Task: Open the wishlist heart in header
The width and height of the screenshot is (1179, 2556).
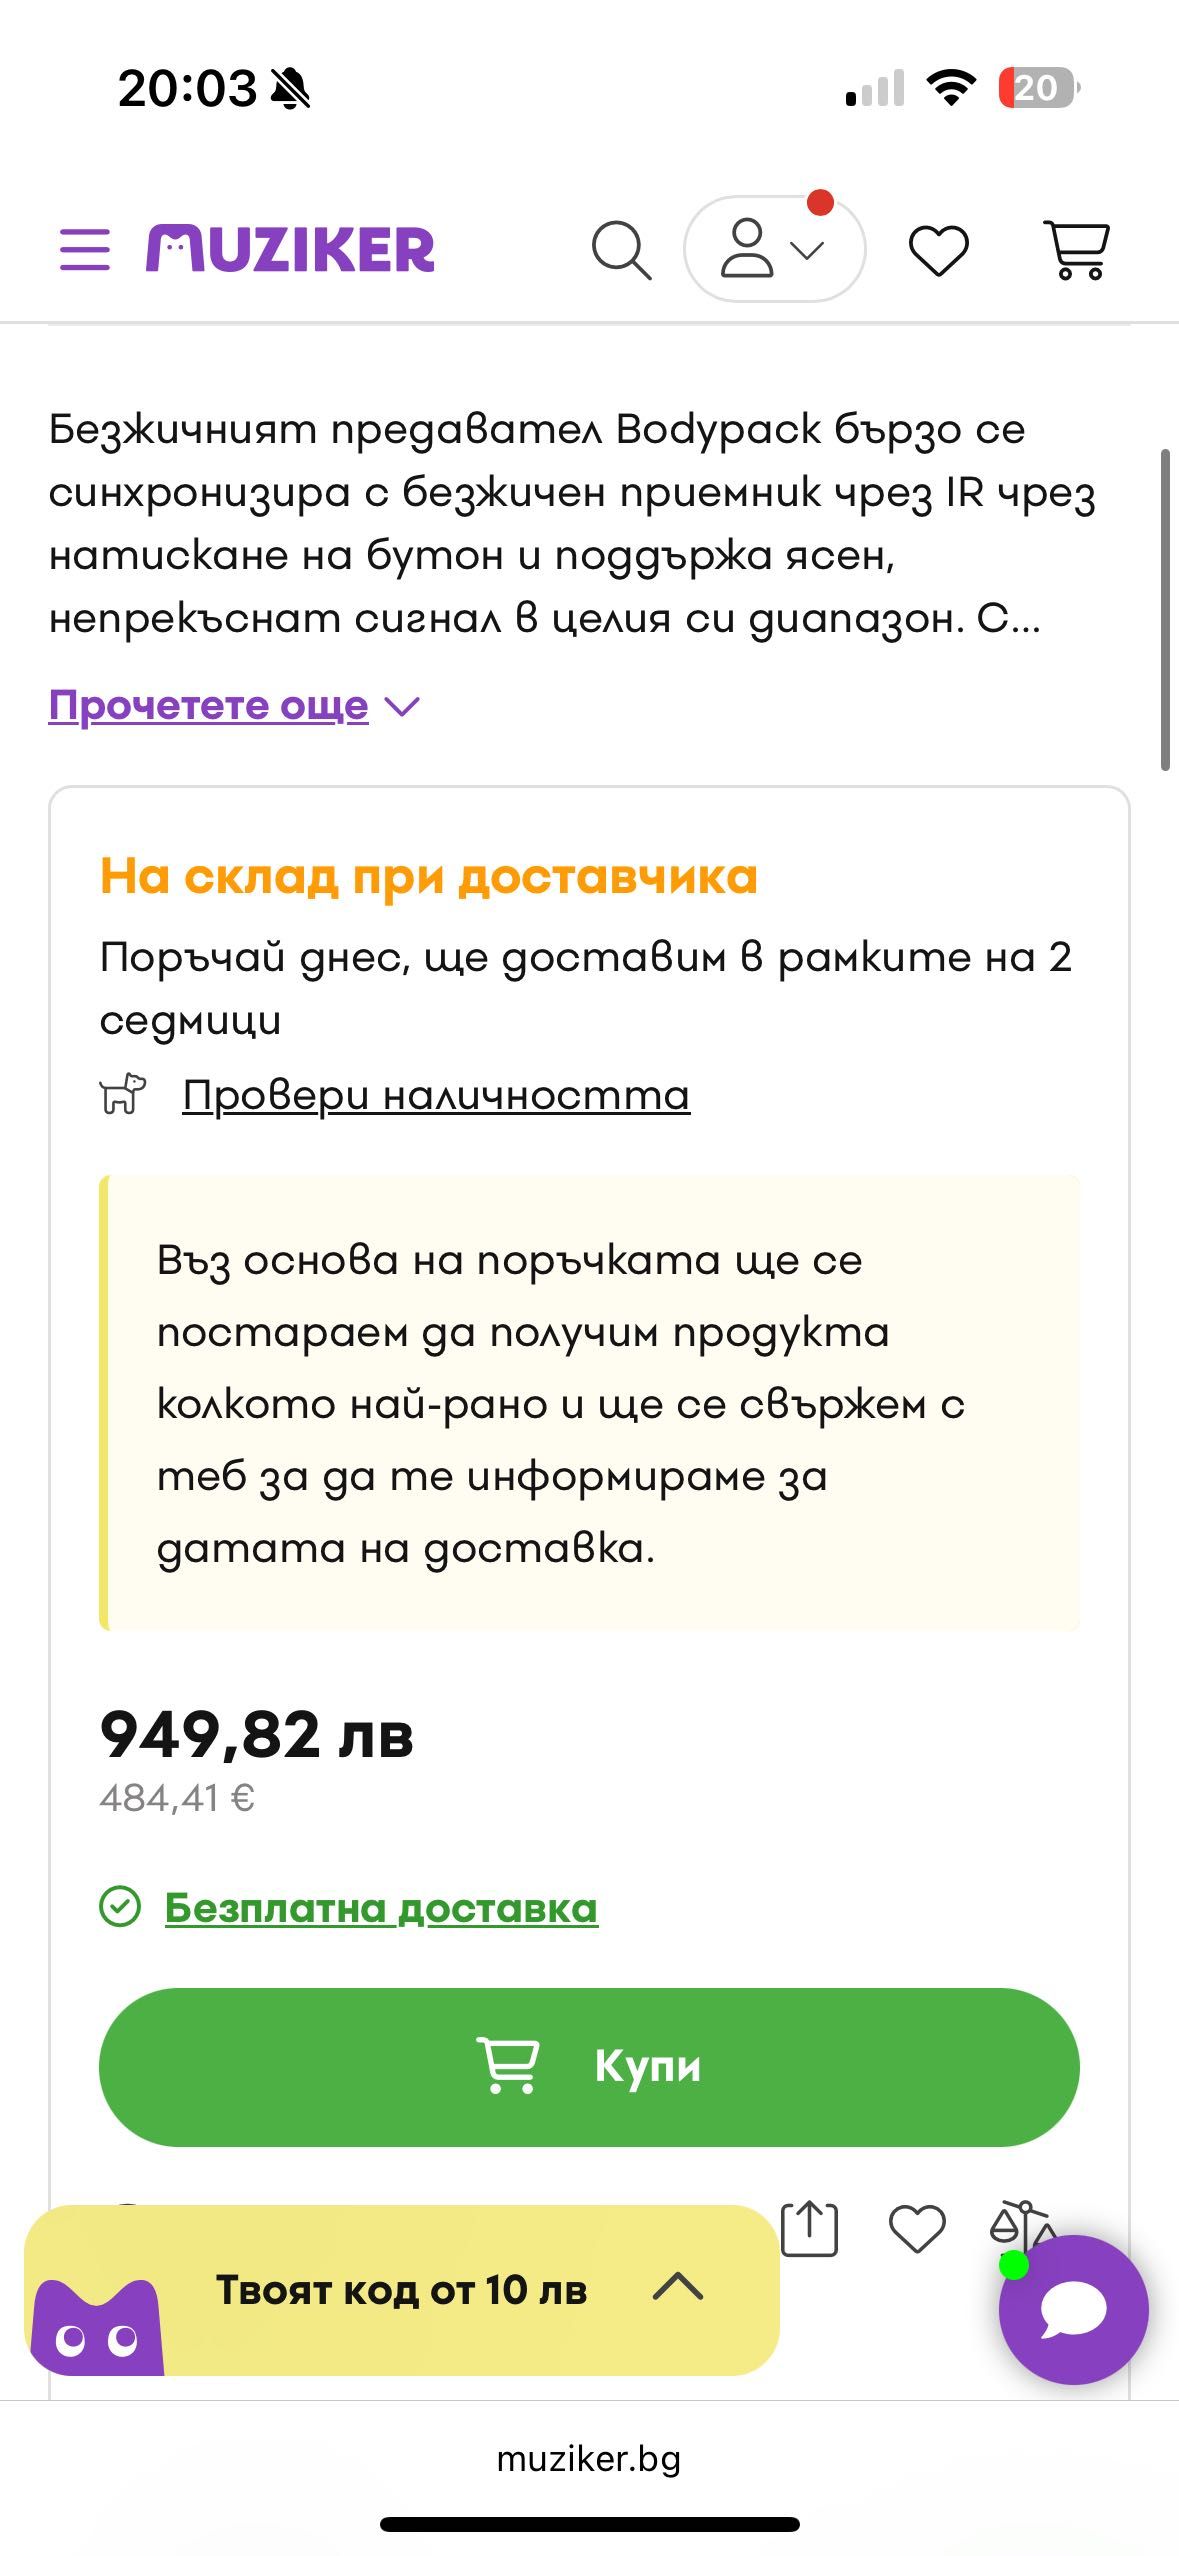Action: click(938, 250)
